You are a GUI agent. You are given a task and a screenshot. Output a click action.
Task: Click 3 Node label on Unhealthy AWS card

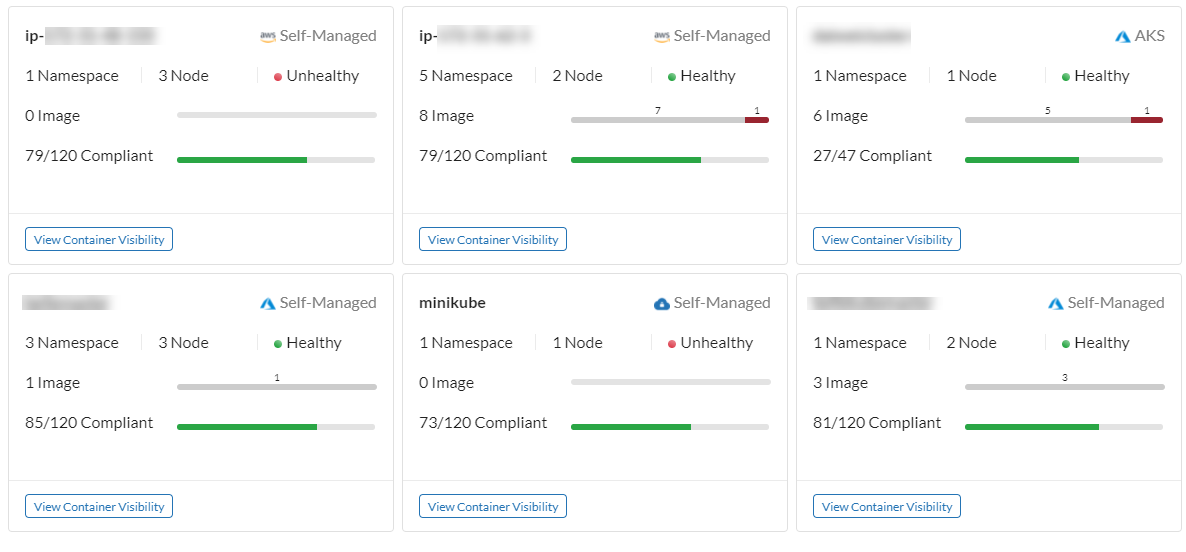pos(183,76)
